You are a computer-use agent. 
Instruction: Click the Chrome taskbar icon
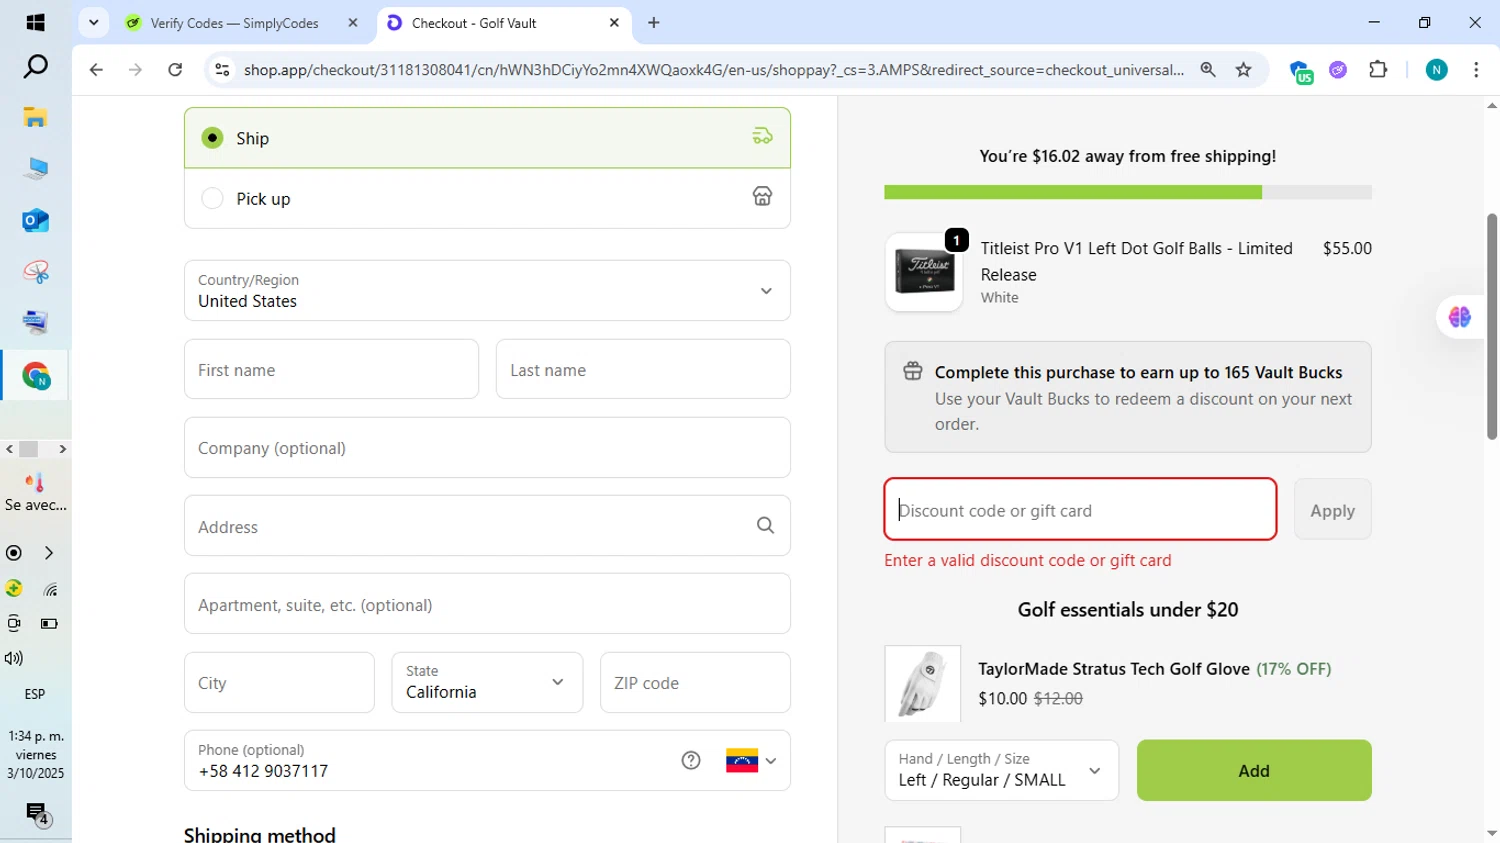click(x=36, y=376)
